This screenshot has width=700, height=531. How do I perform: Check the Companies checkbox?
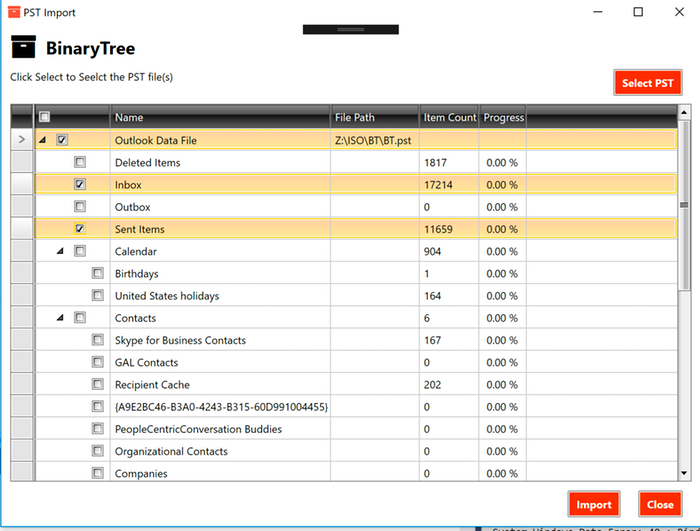(x=98, y=472)
